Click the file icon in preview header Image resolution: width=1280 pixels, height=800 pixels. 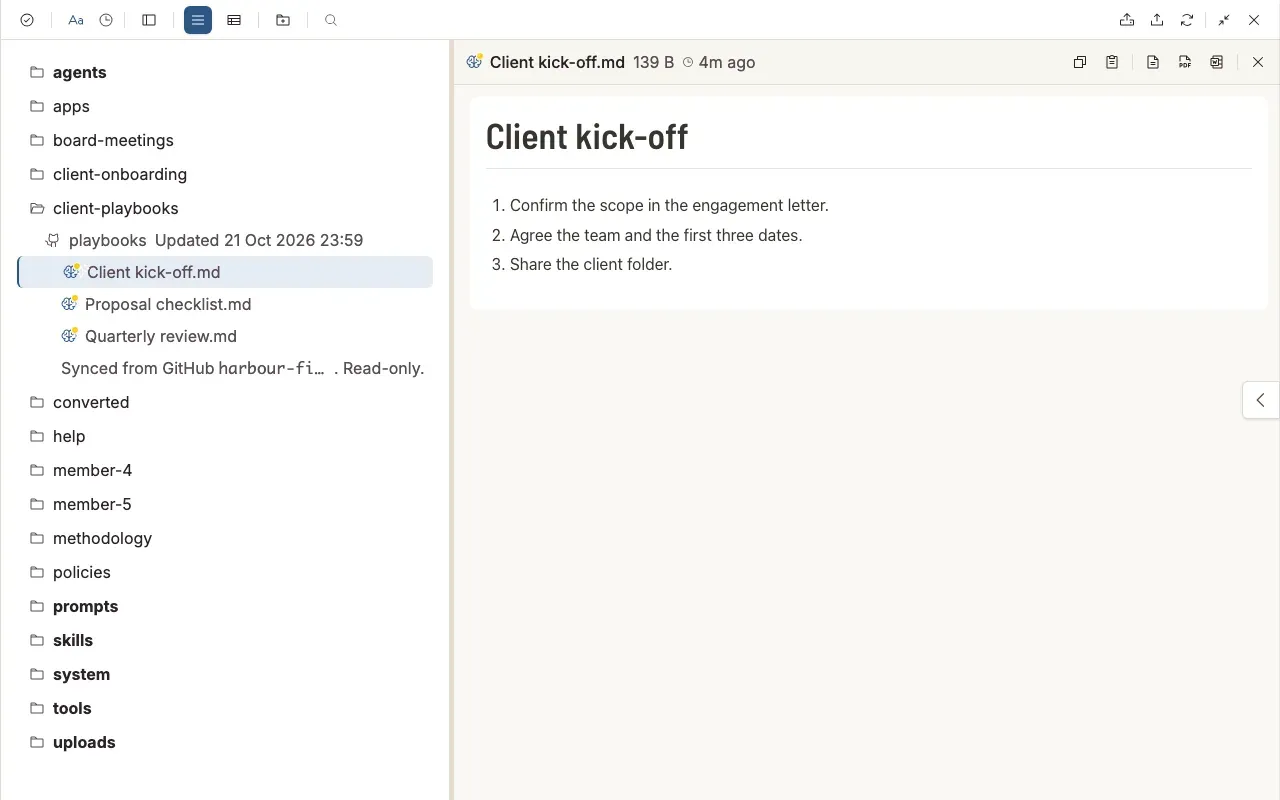click(475, 61)
